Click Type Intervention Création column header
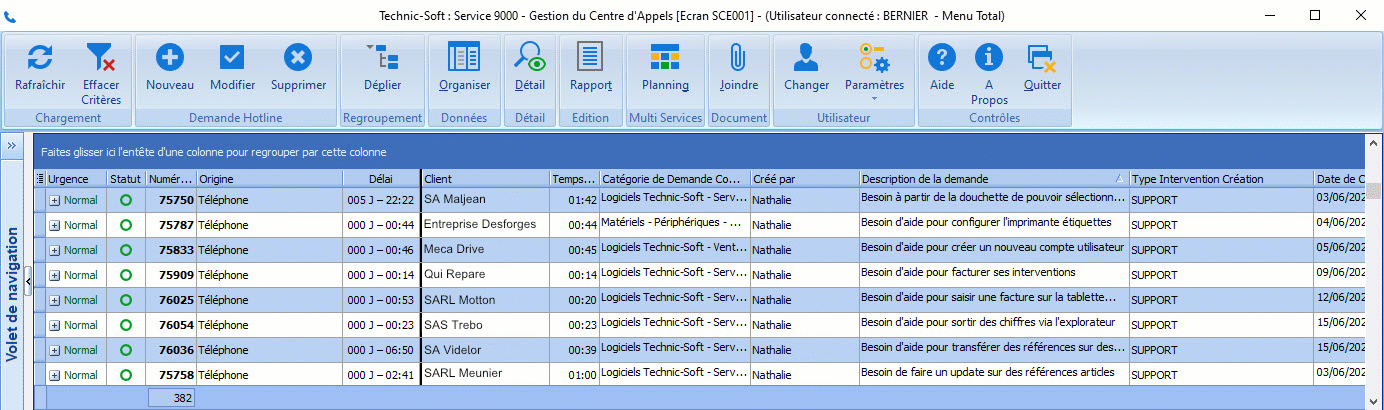This screenshot has height=410, width=1384. [x=1221, y=179]
